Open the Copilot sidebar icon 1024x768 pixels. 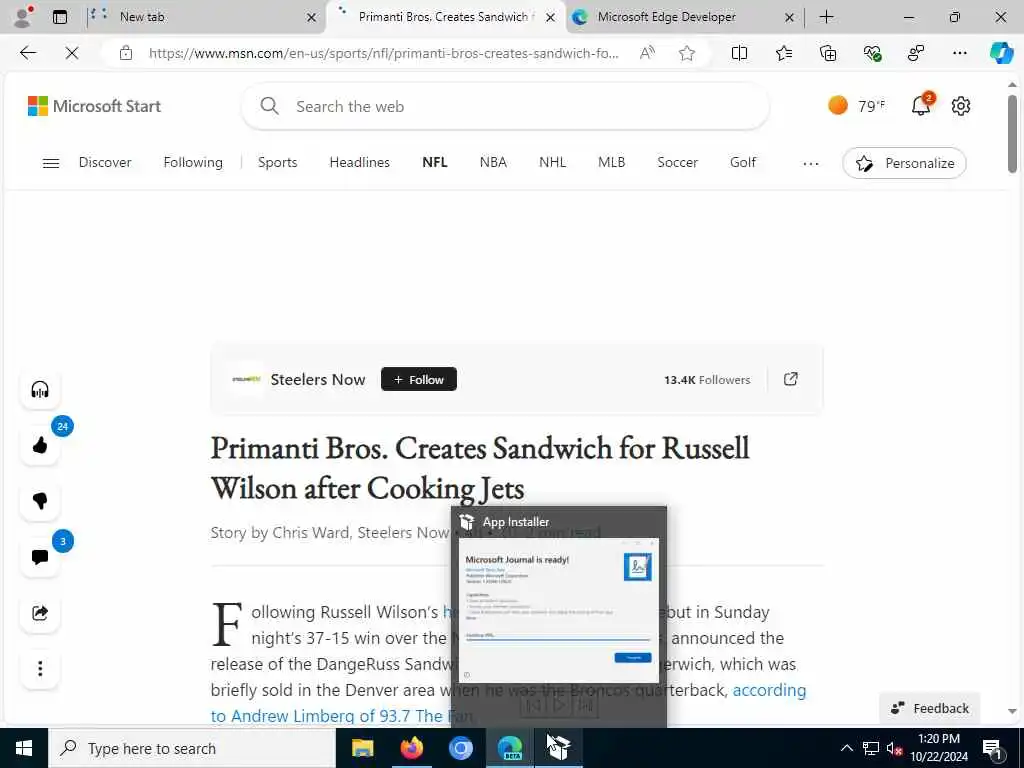(1001, 53)
